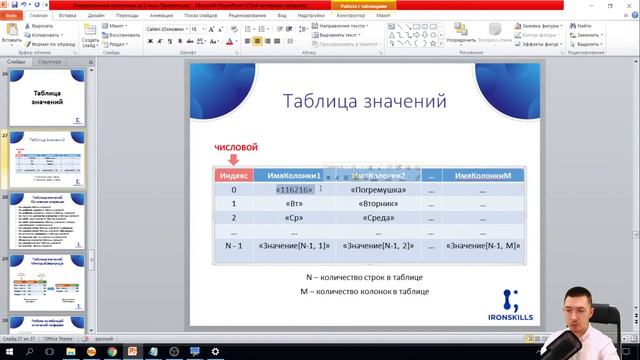Image resolution: width=640 pixels, height=360 pixels.
Task: Switch to Outline (Структура) pane tab
Action: 50,62
